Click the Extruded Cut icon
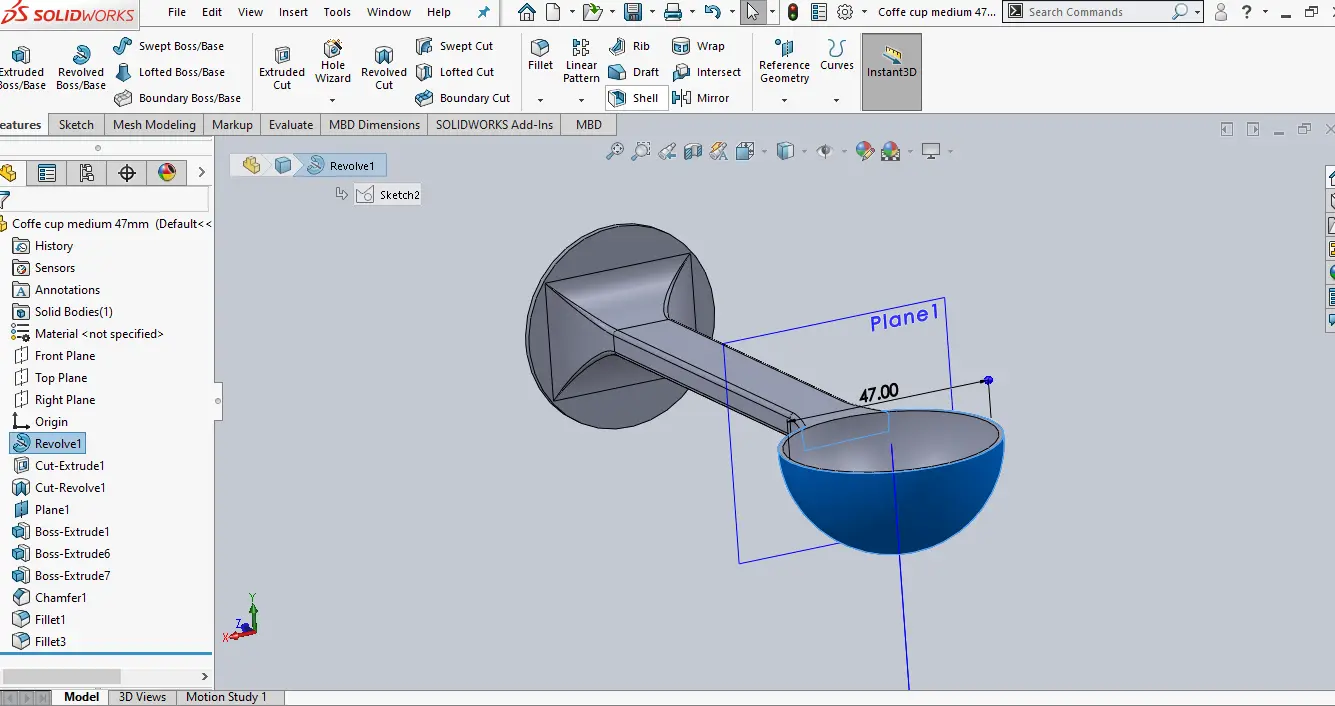 tap(282, 66)
